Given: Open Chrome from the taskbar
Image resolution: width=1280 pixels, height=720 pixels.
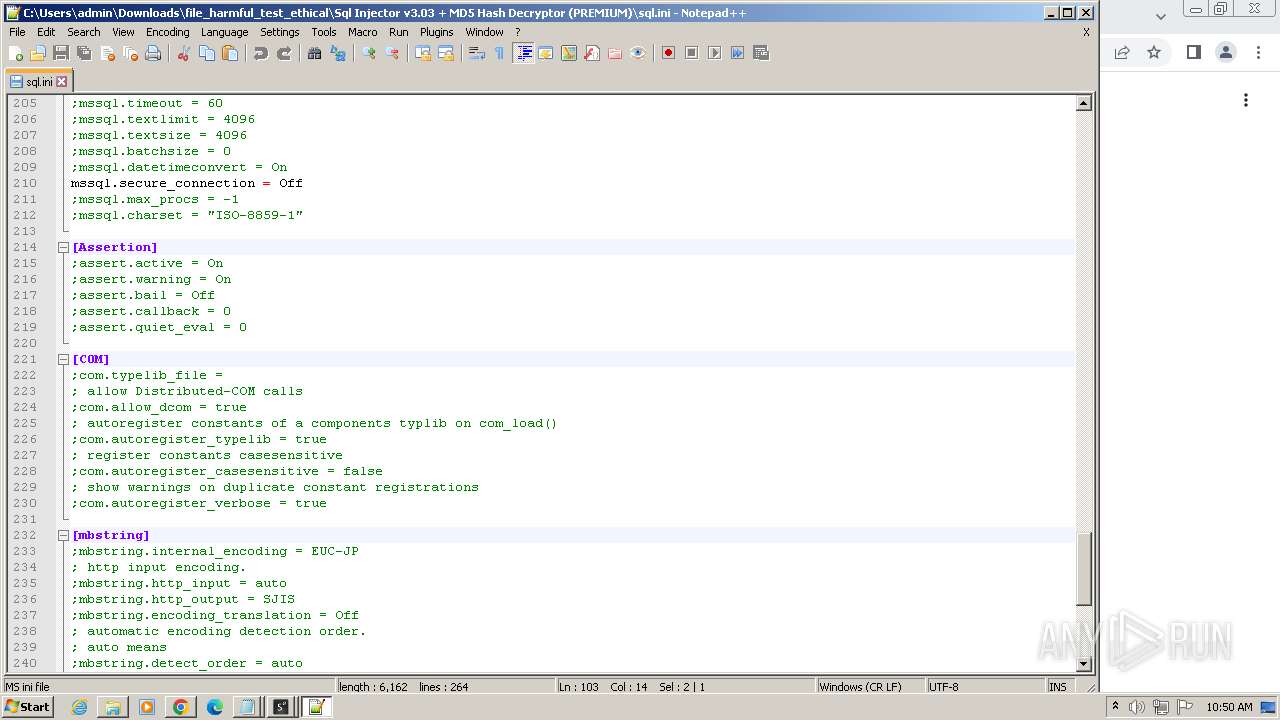Looking at the screenshot, I should tap(180, 707).
